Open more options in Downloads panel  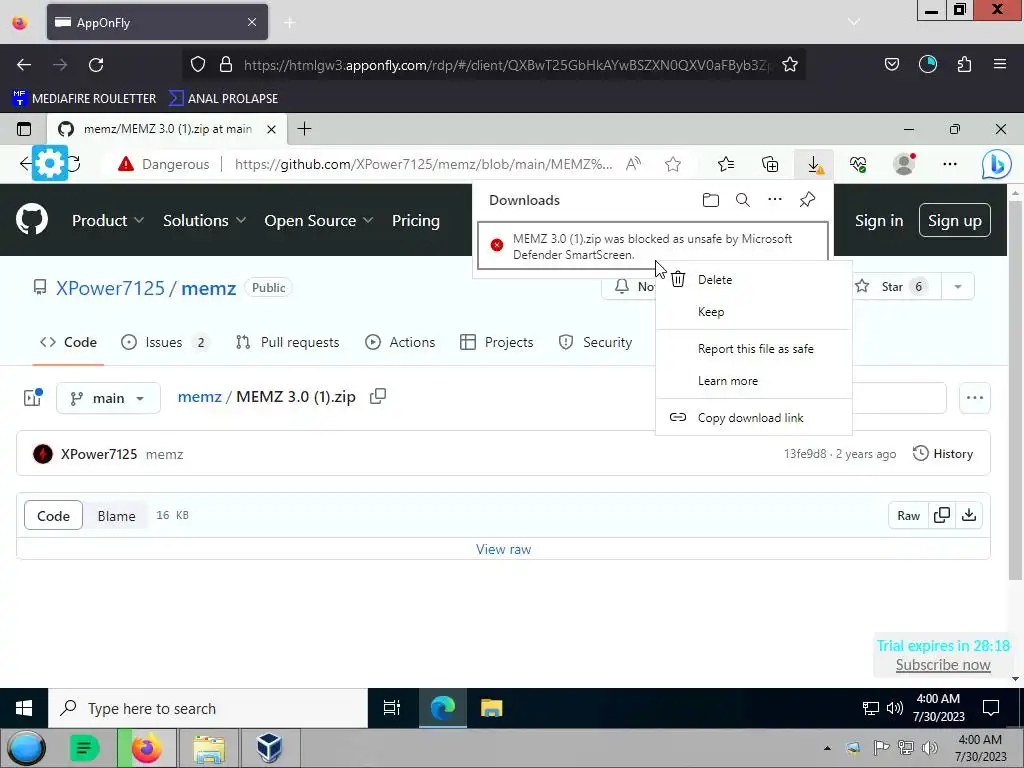pos(775,199)
